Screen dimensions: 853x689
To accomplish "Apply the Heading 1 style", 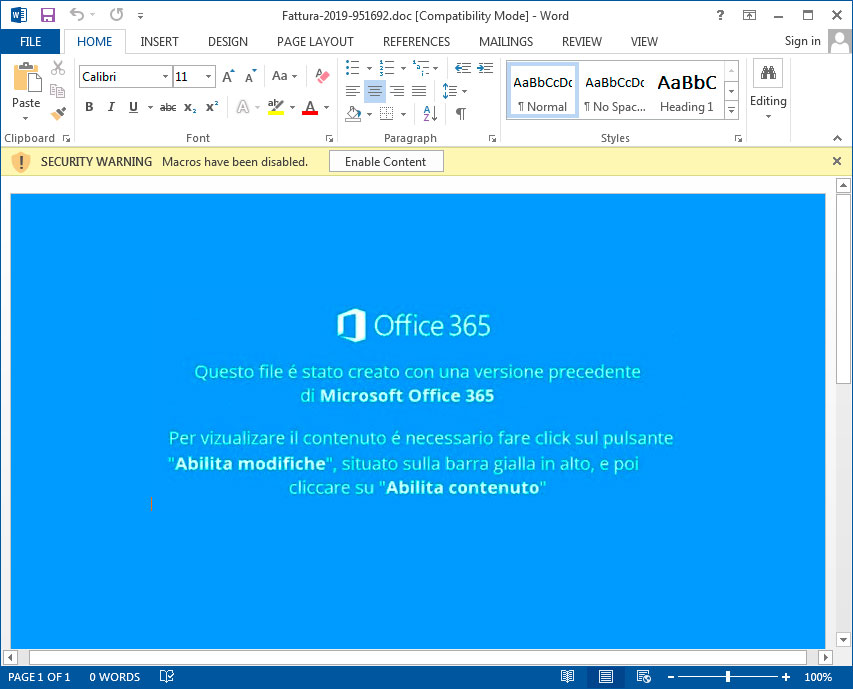I will pos(687,90).
